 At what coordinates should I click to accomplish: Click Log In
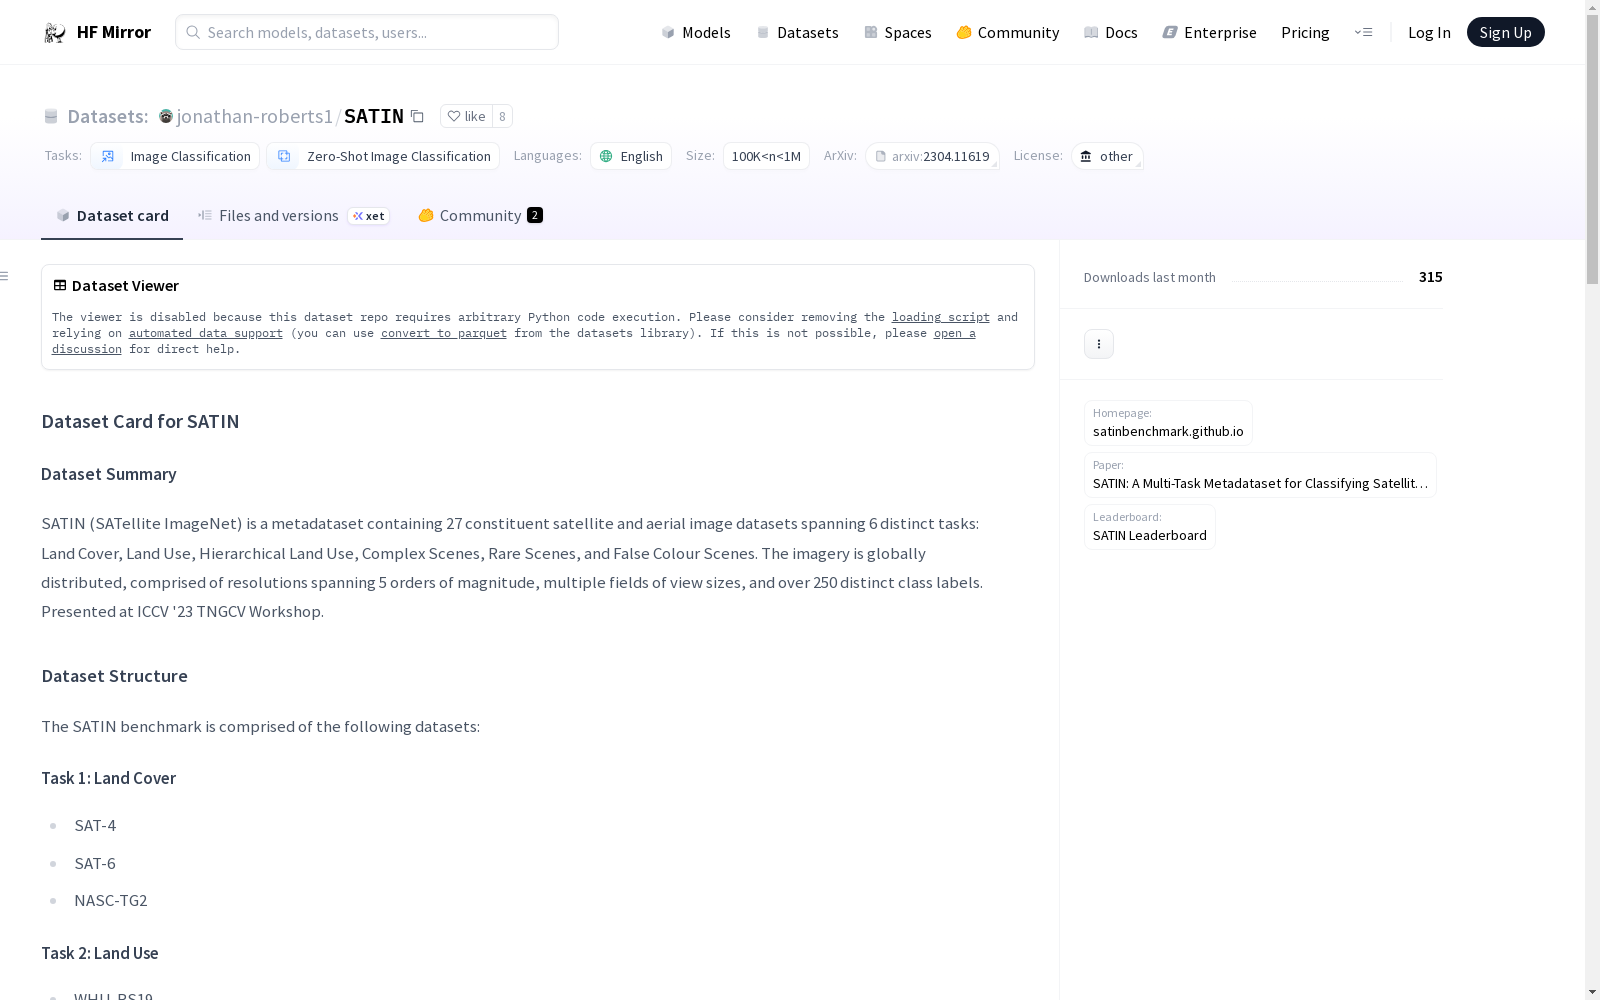[x=1429, y=32]
